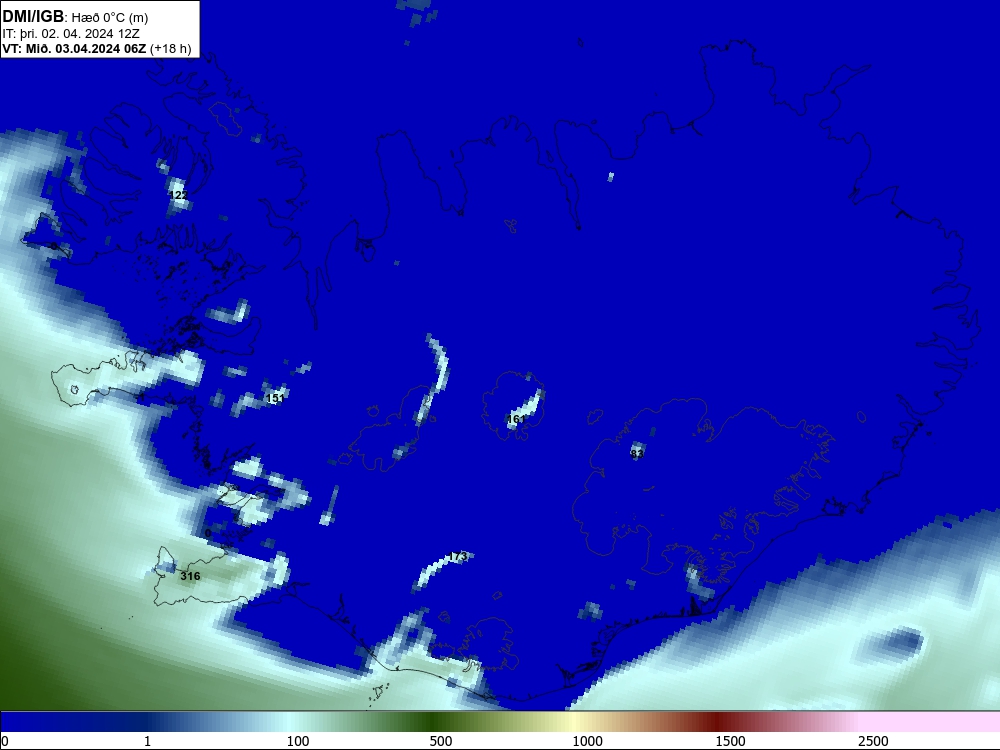
Task: Click the DMI/IGB title text
Action: click(x=33, y=17)
